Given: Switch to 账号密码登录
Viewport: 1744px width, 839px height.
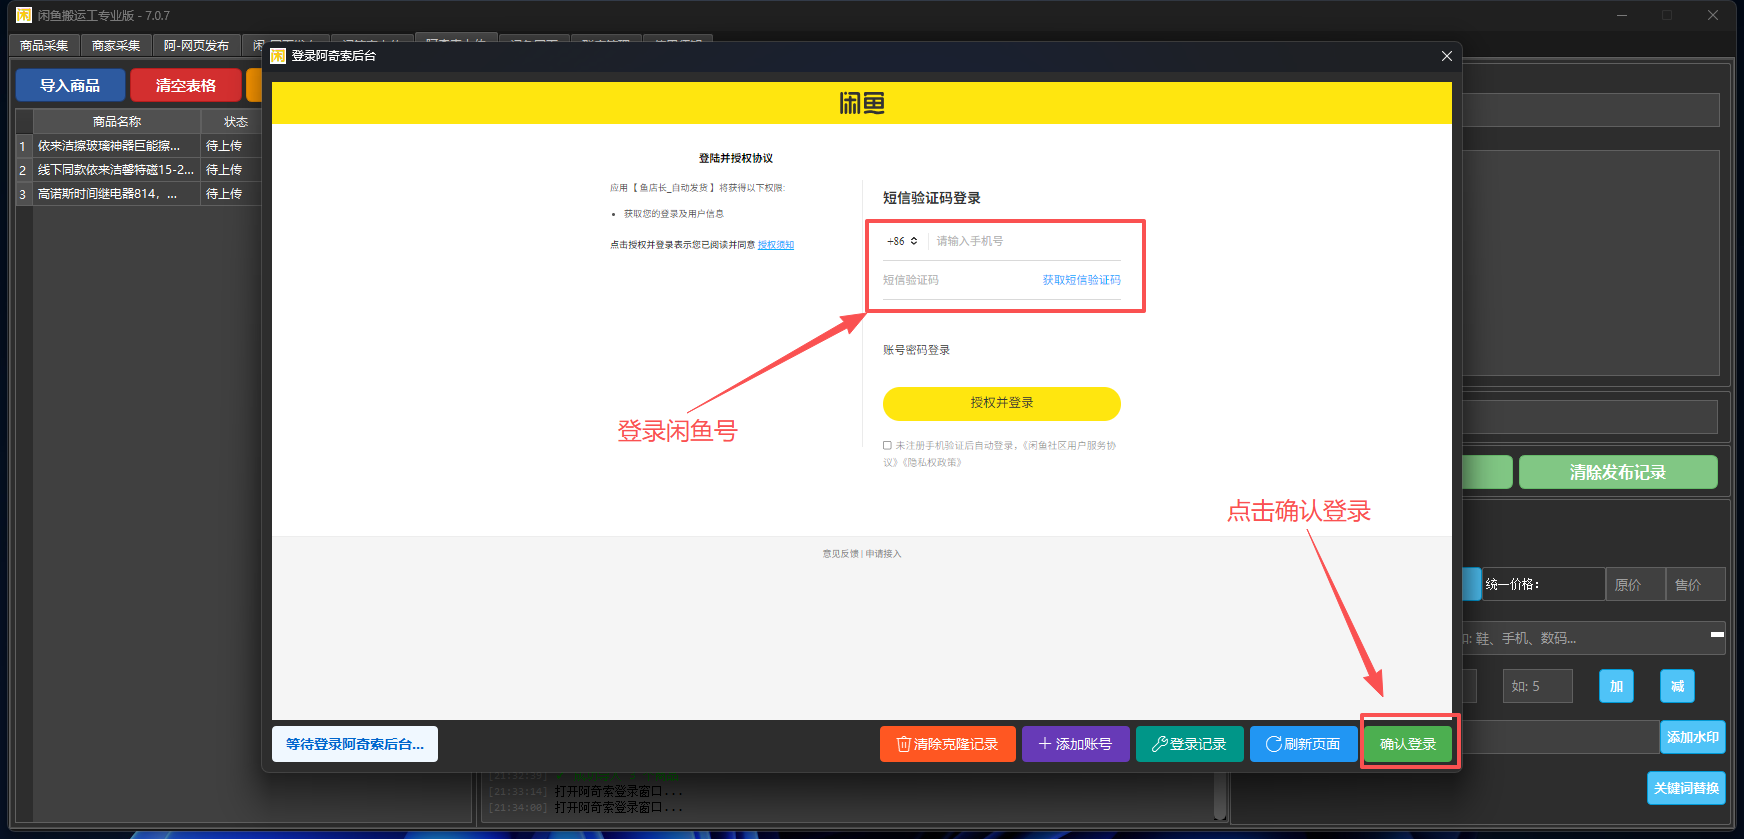Looking at the screenshot, I should click(x=916, y=350).
